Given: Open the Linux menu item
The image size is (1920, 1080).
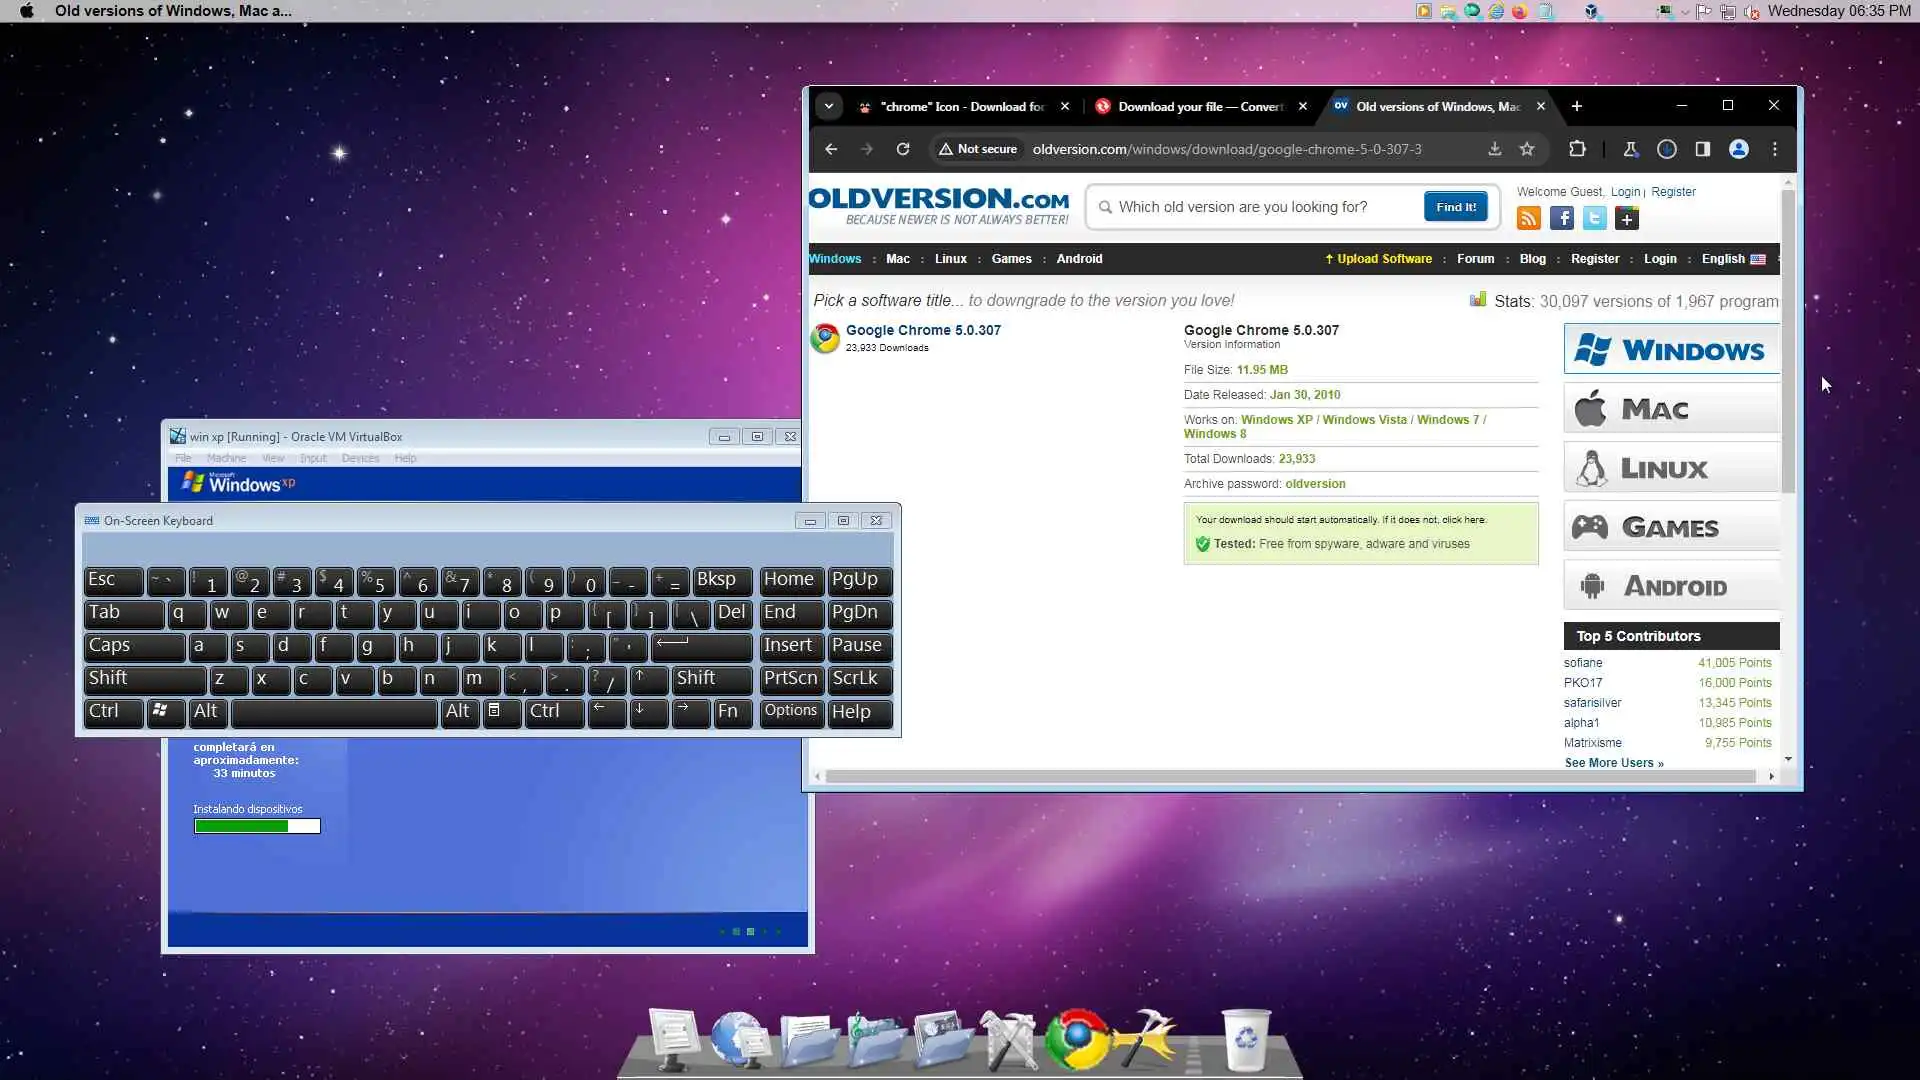Looking at the screenshot, I should pos(950,258).
